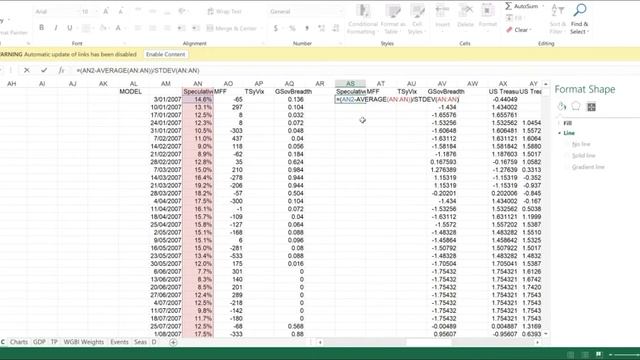
Task: Switch to the GDP sheet tab
Action: [39, 342]
